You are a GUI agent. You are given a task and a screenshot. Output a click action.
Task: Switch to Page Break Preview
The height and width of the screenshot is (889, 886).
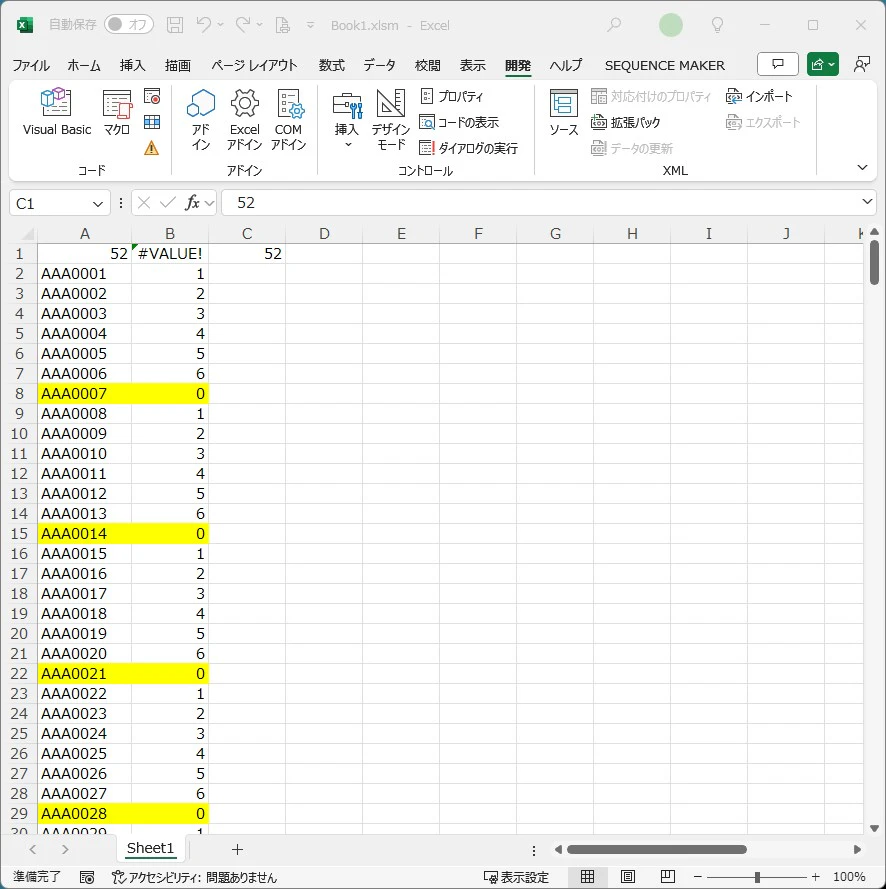[668, 877]
